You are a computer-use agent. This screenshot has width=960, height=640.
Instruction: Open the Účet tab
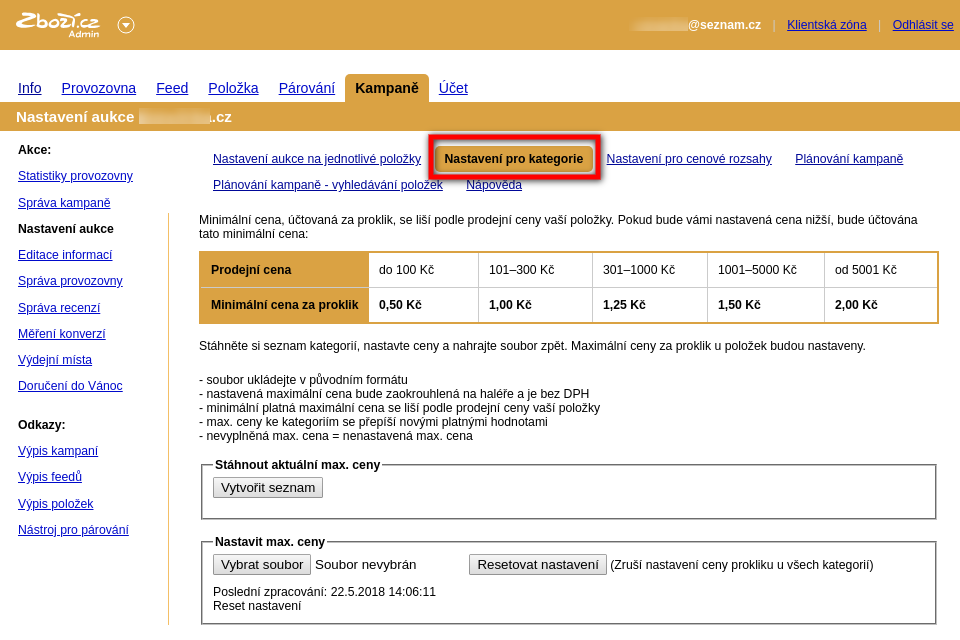tap(453, 88)
